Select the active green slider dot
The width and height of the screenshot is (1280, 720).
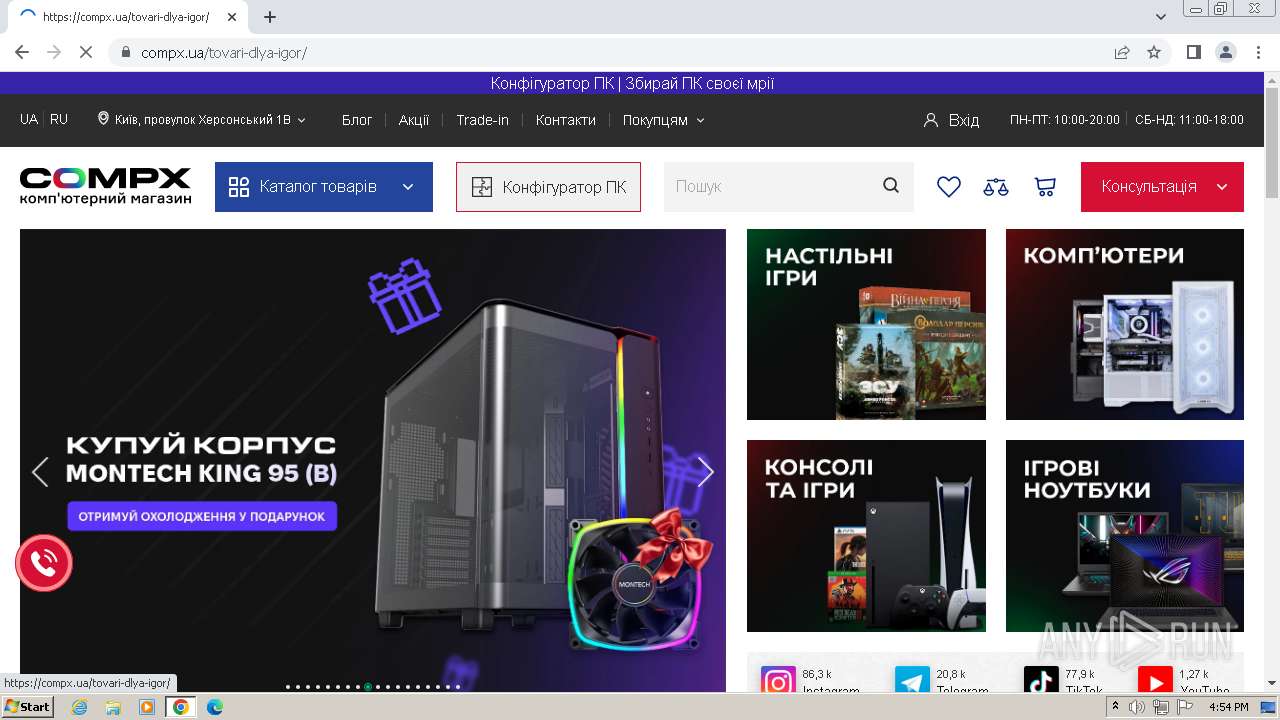pyautogui.click(x=368, y=687)
